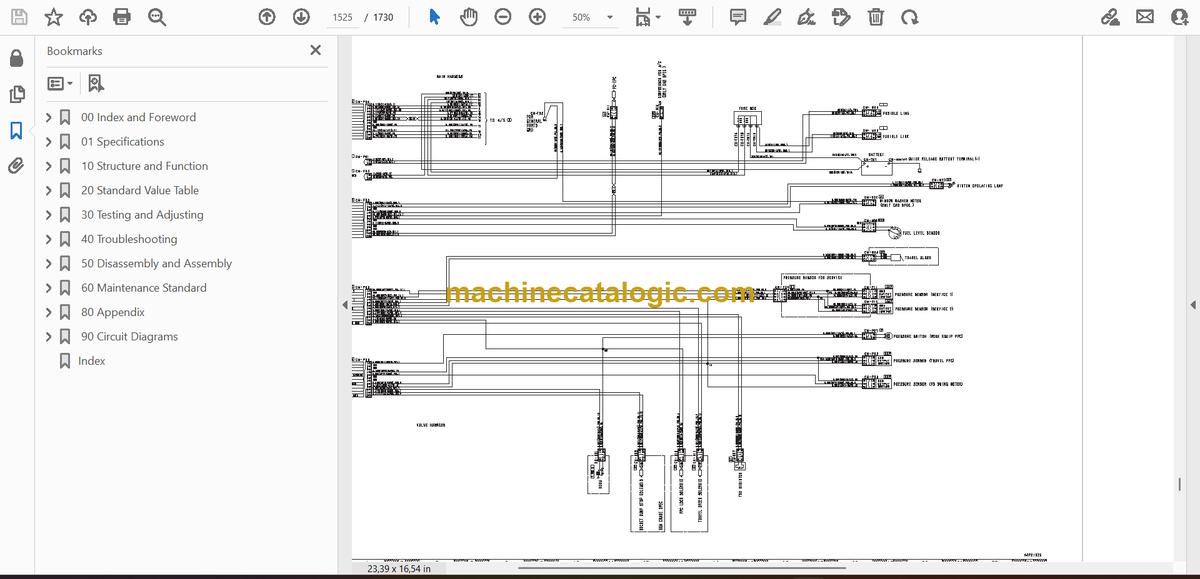Expand the 90 Circuit Diagrams bookmark

[48, 336]
